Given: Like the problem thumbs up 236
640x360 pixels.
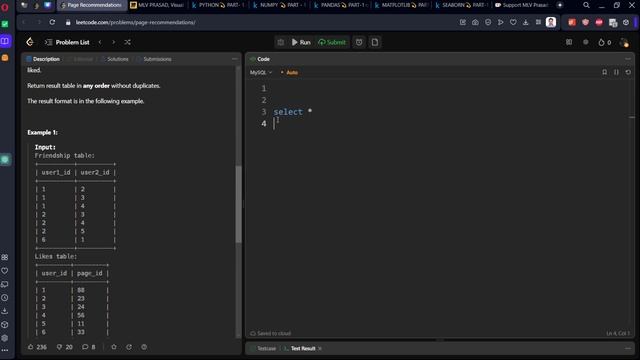Looking at the screenshot, I should point(37,347).
